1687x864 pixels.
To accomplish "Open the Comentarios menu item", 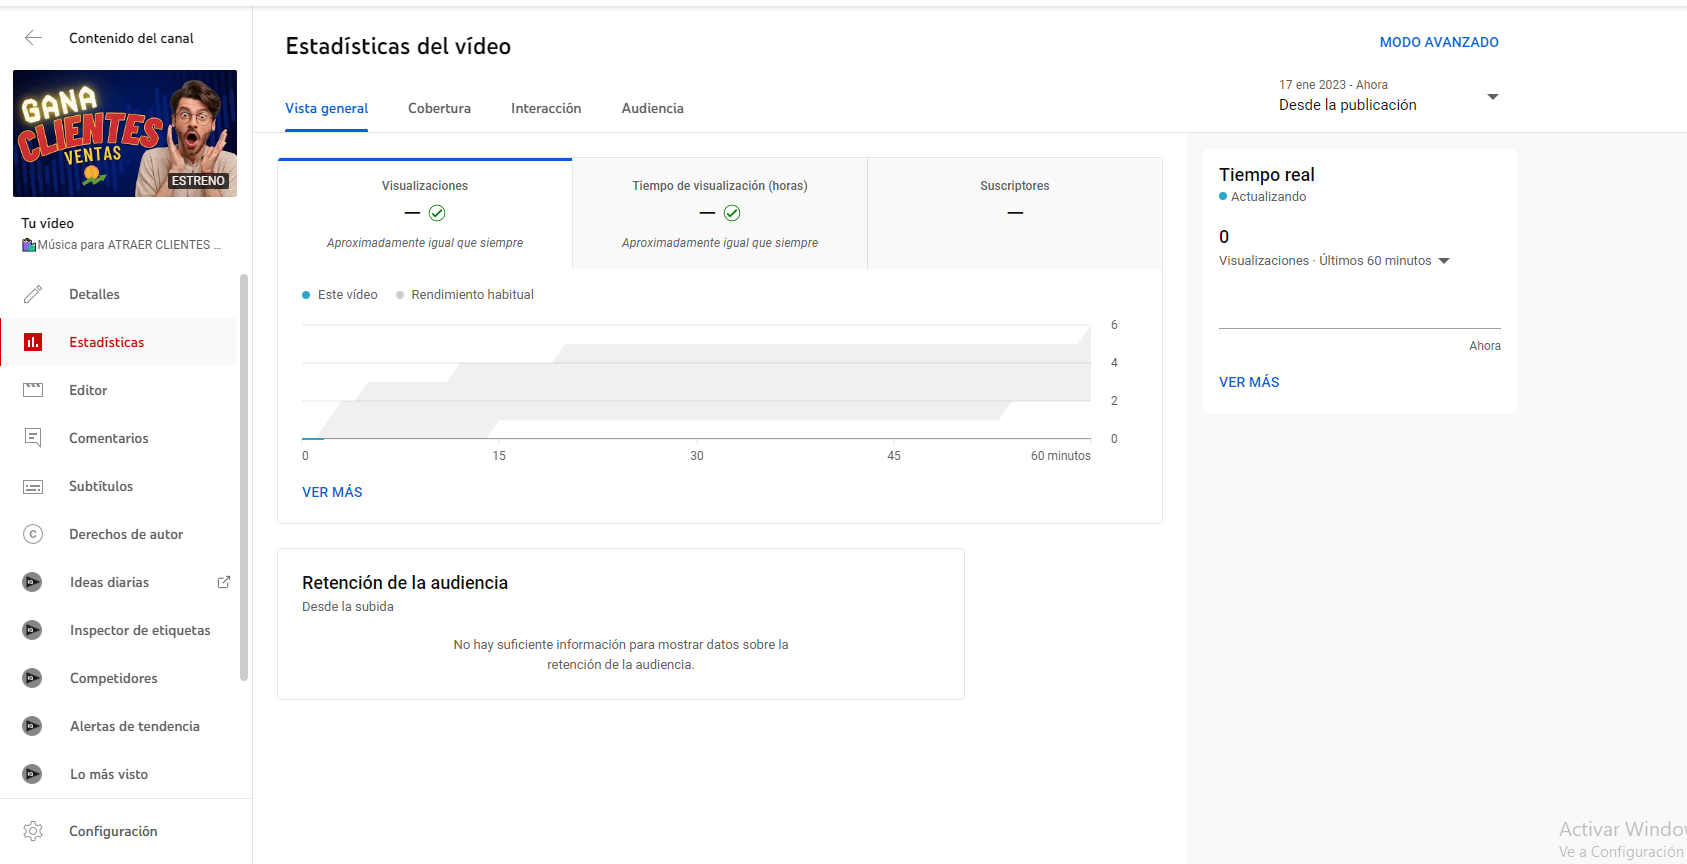I will [x=118, y=438].
